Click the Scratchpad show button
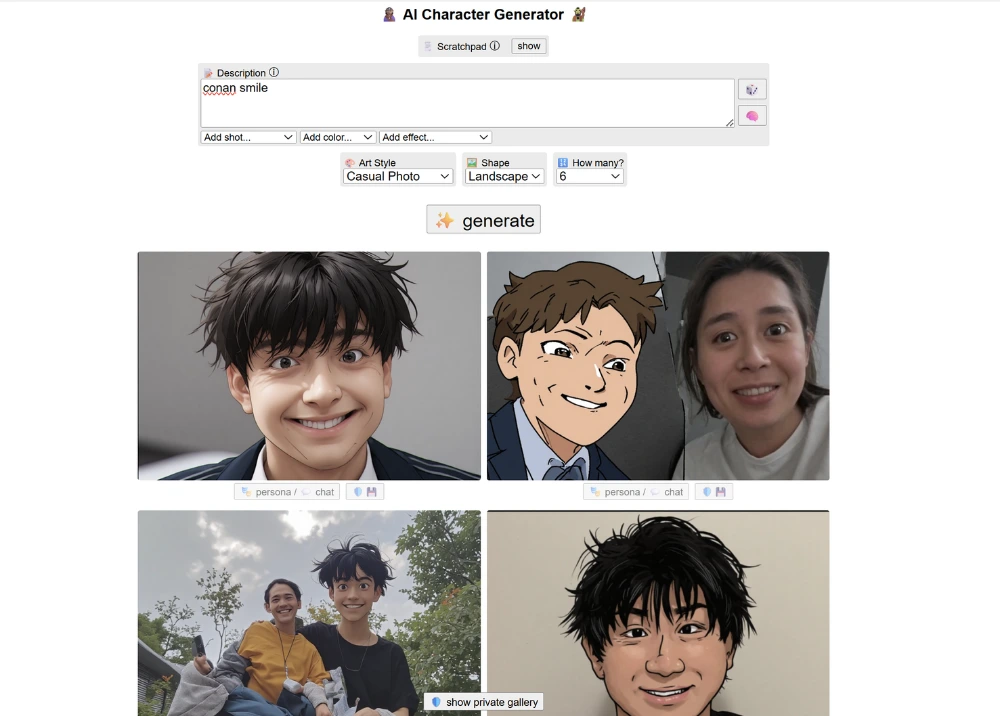 coord(529,46)
